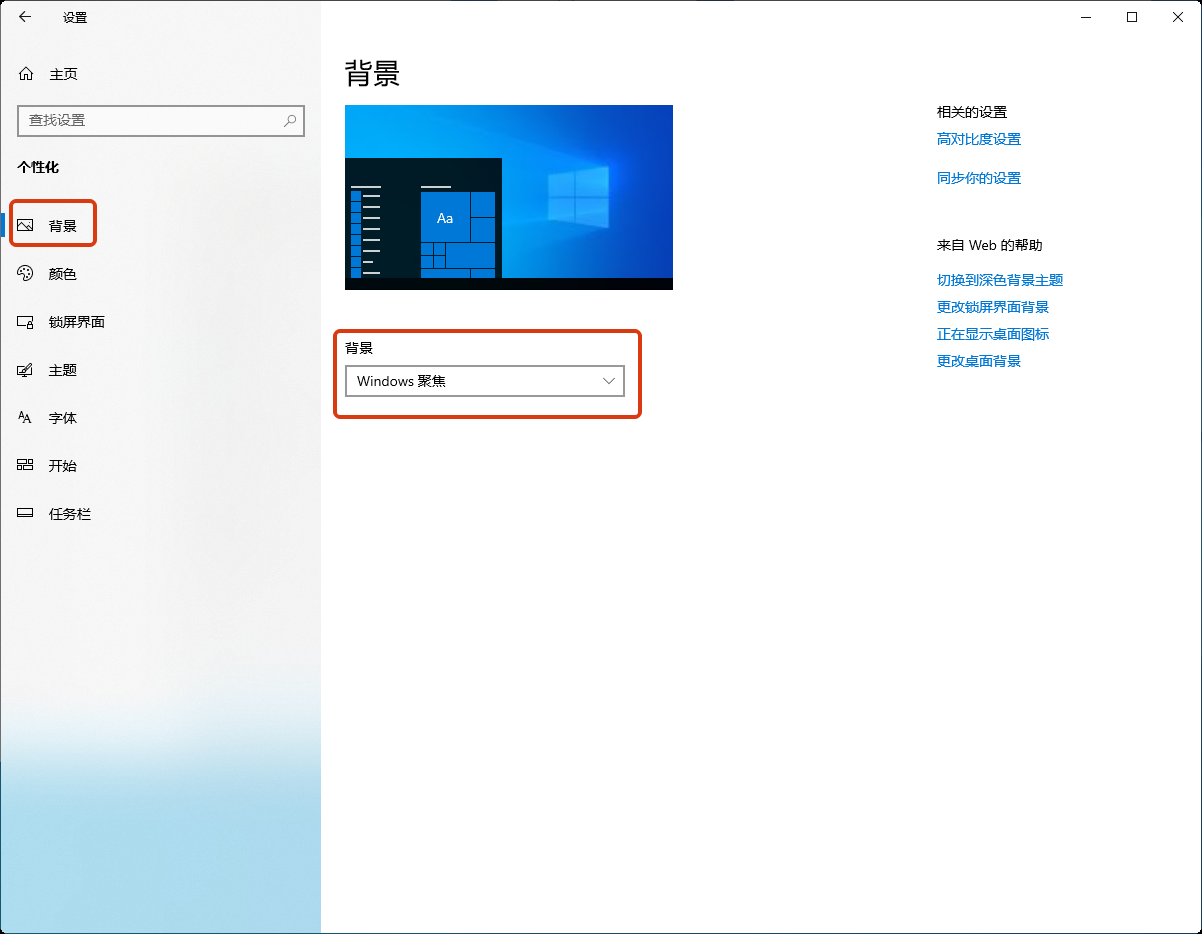Click the 背景 picture icon in sidebar
Viewport: 1202px width, 934px height.
(x=26, y=226)
